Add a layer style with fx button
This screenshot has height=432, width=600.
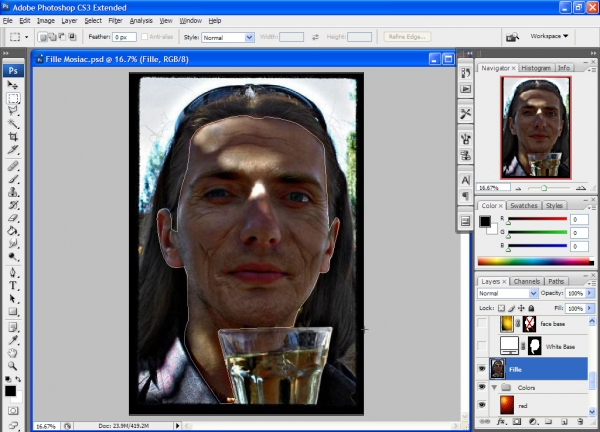pos(501,422)
